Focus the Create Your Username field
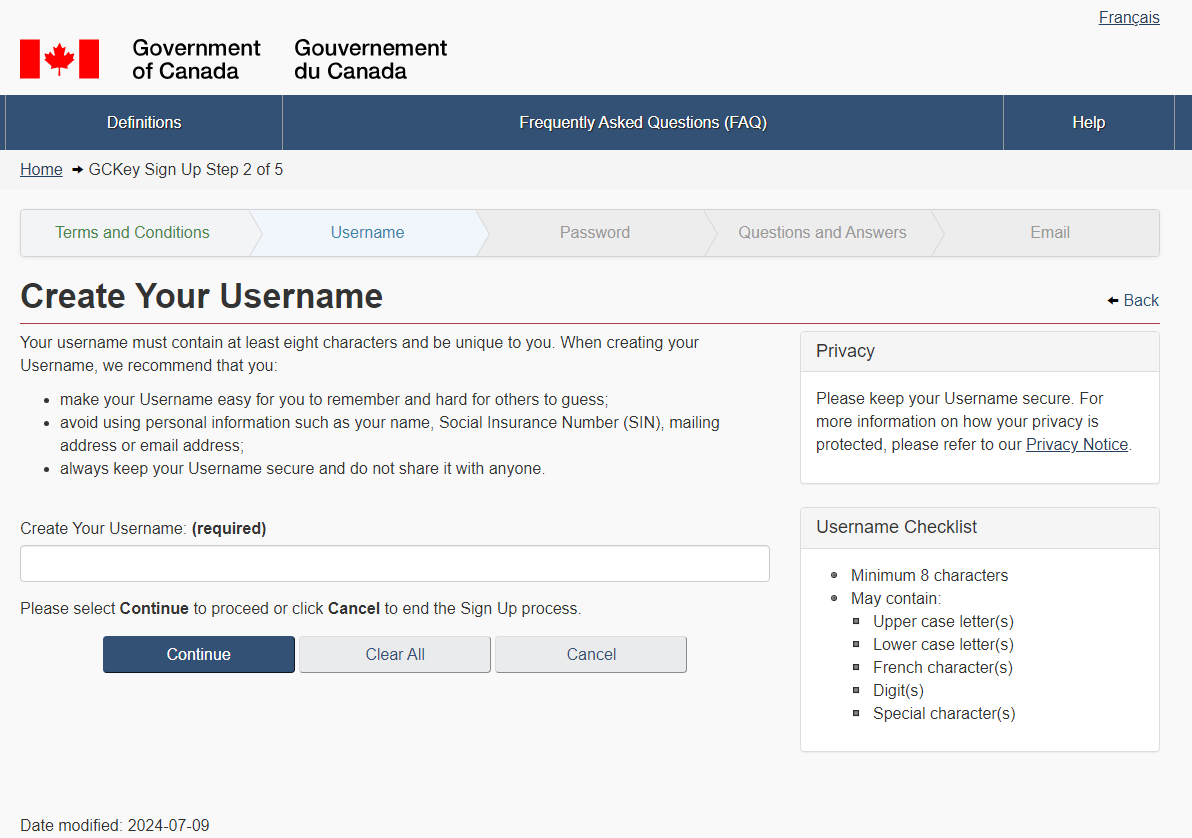The height and width of the screenshot is (838, 1192). click(394, 563)
